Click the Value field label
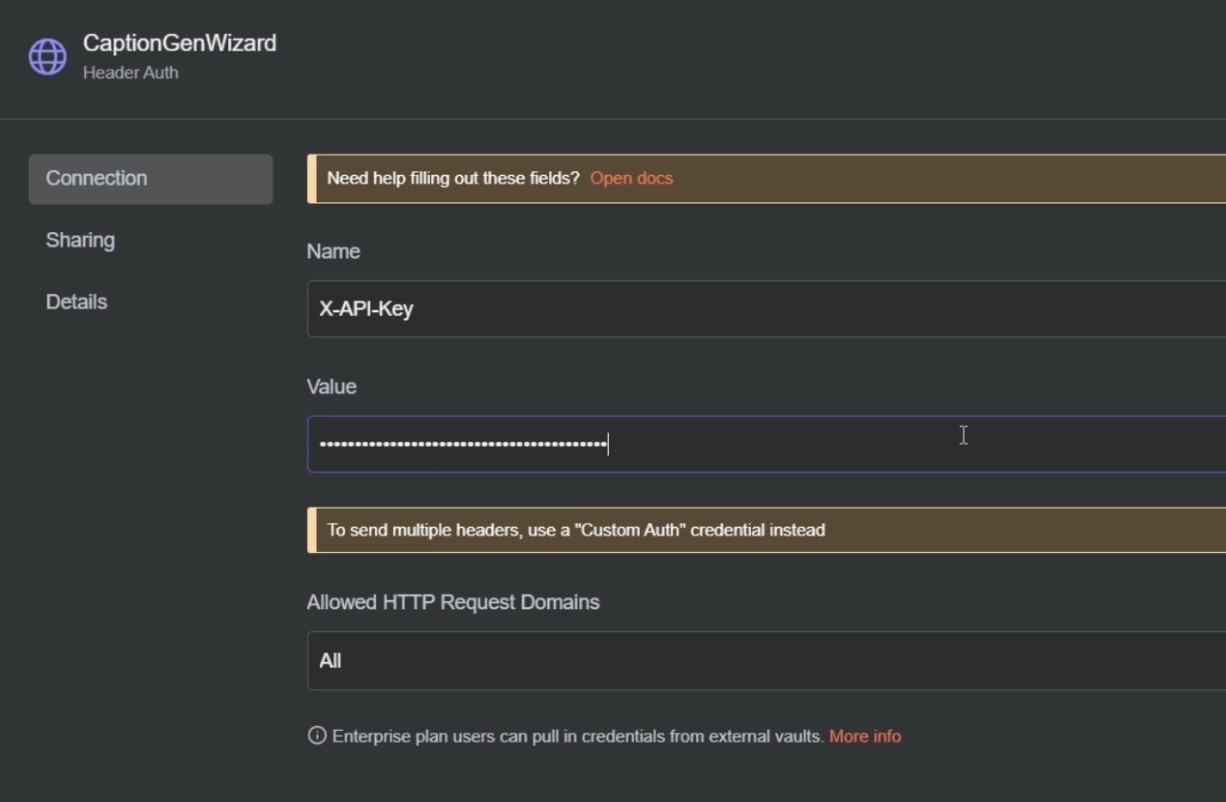The image size is (1226, 802). (331, 386)
